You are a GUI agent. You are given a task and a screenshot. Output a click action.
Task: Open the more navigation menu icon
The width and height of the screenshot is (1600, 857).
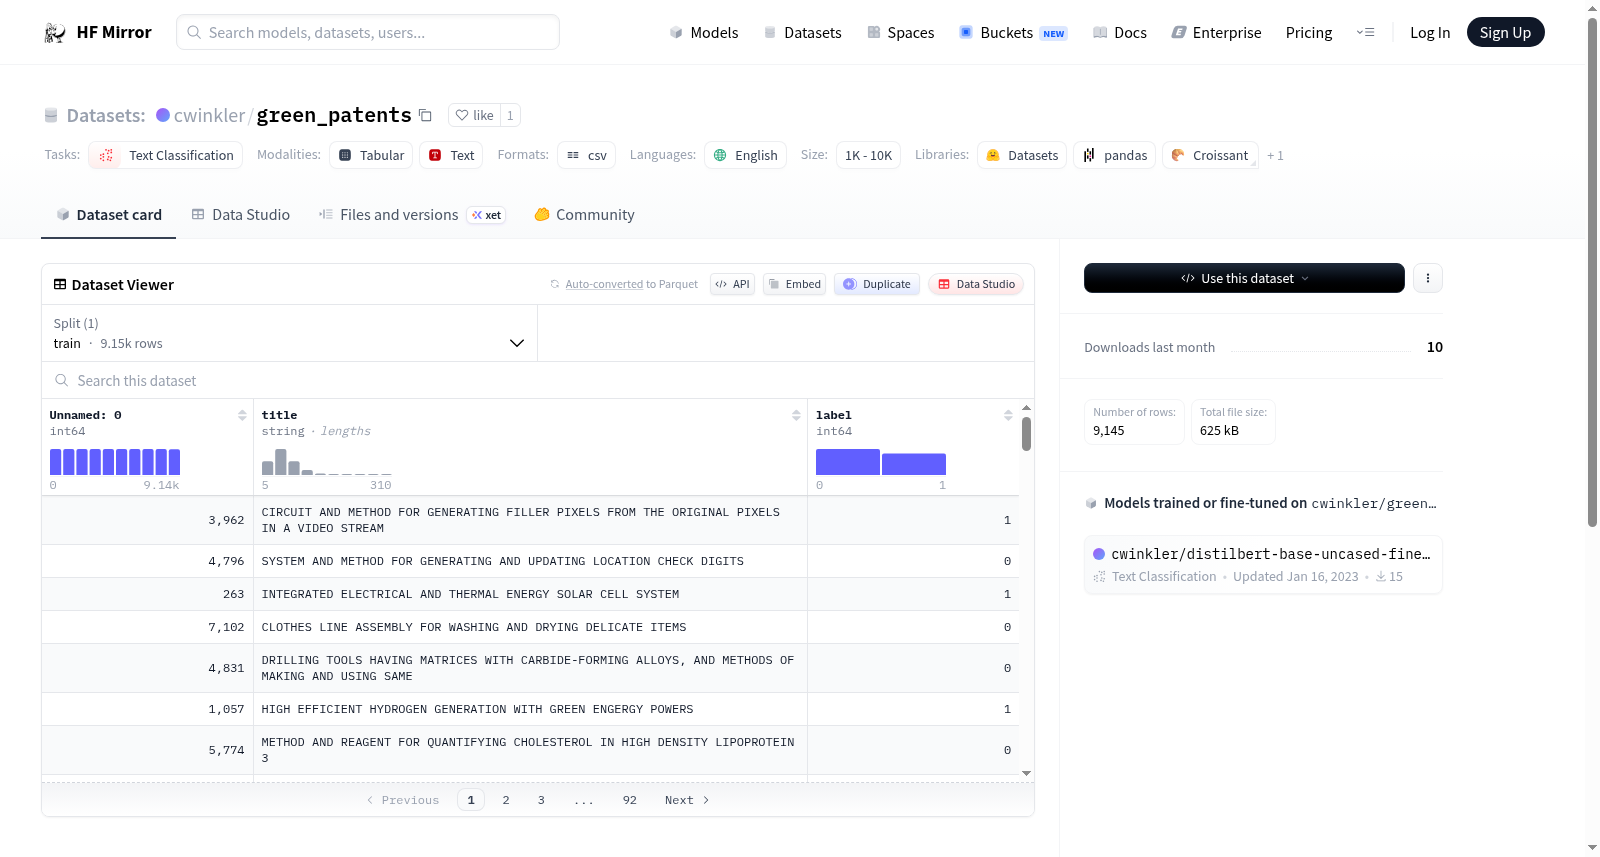click(1365, 32)
